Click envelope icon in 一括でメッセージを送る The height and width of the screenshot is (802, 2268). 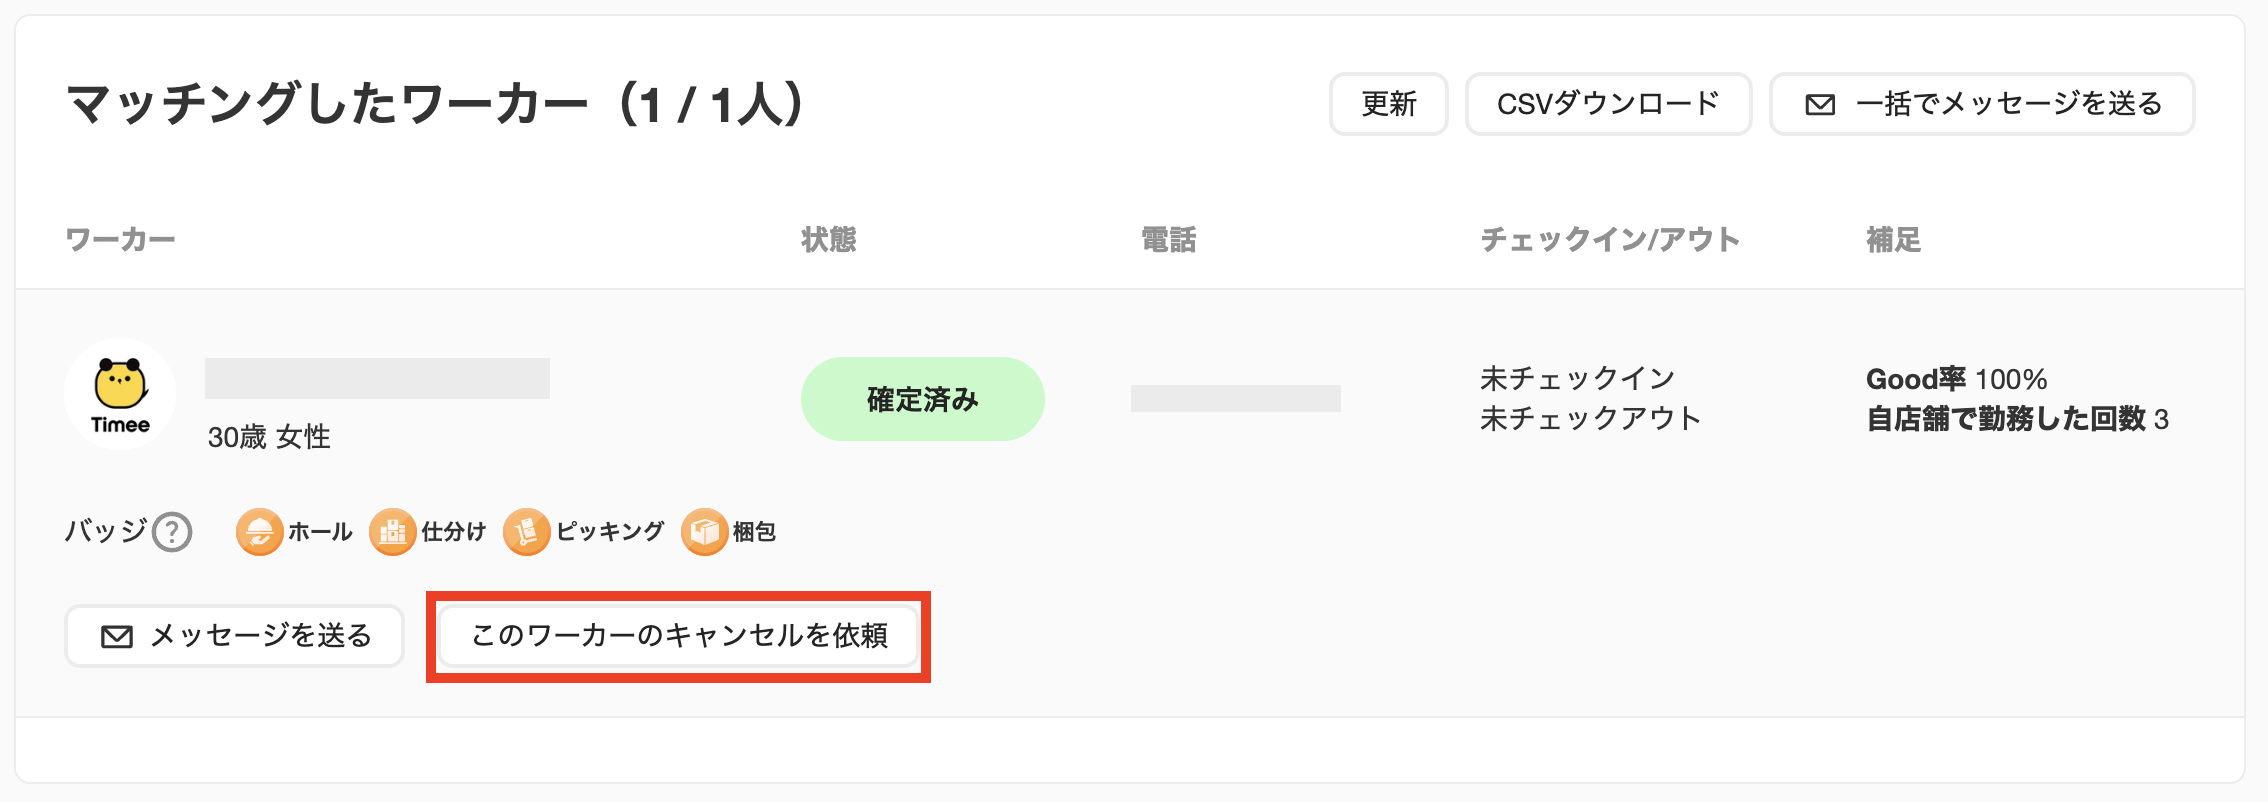(x=1820, y=104)
